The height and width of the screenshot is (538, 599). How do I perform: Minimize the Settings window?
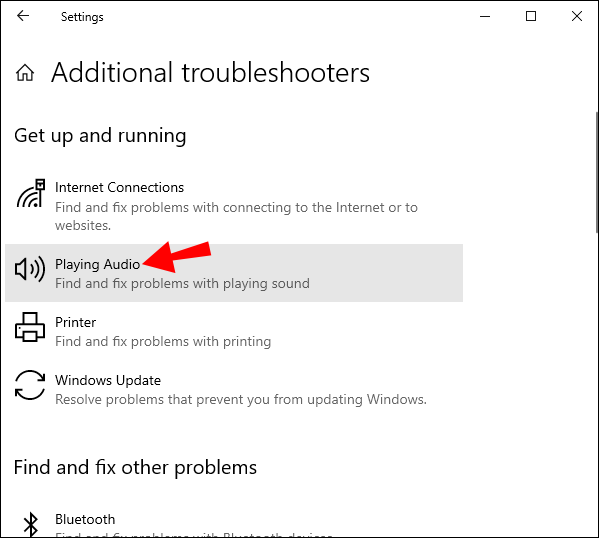tap(485, 16)
